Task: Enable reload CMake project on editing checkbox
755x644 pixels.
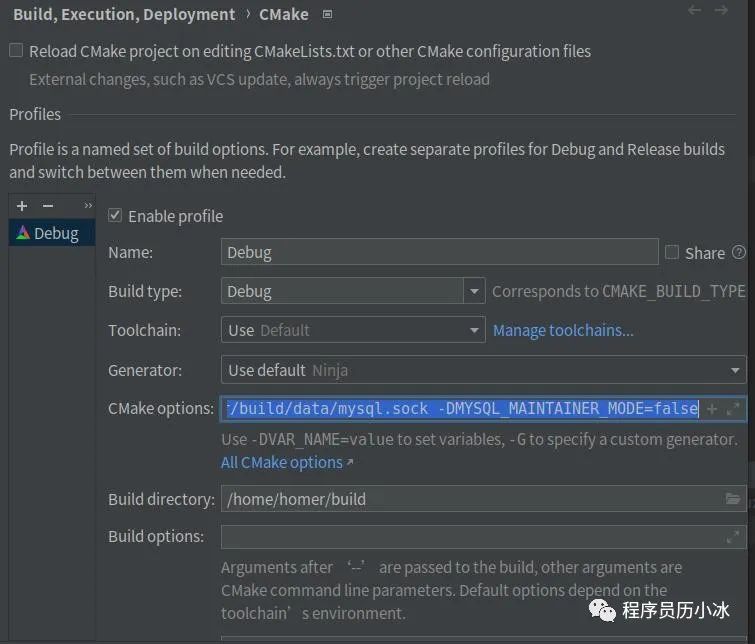Action: tap(16, 51)
